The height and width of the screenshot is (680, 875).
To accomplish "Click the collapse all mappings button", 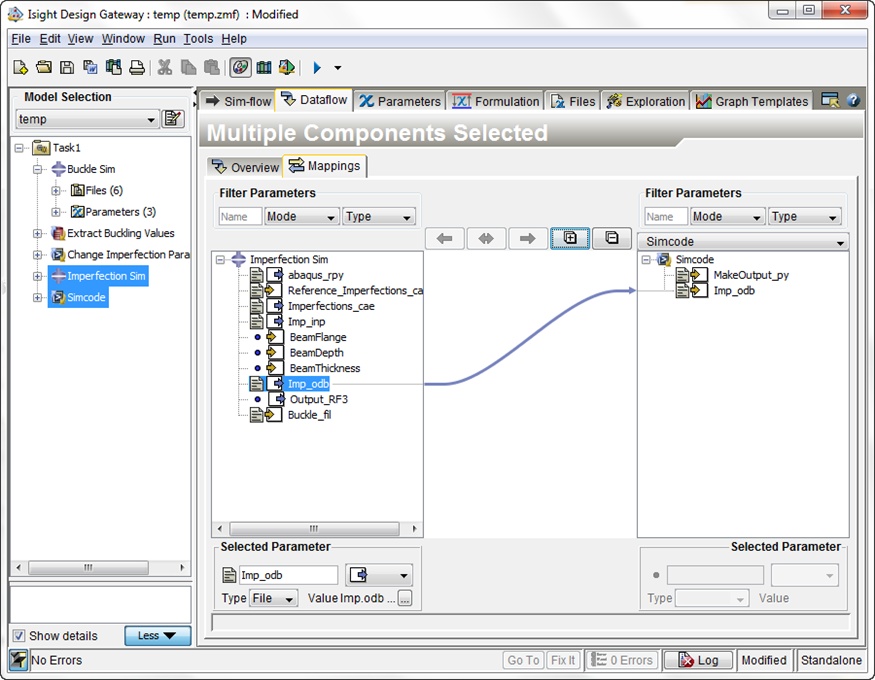I will pos(612,238).
